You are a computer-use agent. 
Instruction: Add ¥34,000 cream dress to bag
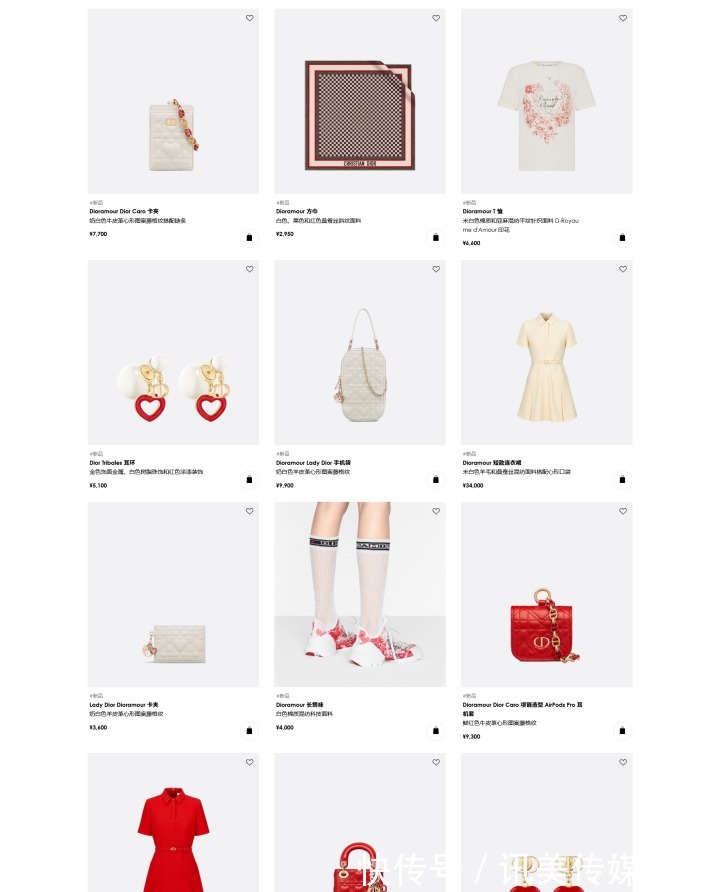click(x=622, y=480)
